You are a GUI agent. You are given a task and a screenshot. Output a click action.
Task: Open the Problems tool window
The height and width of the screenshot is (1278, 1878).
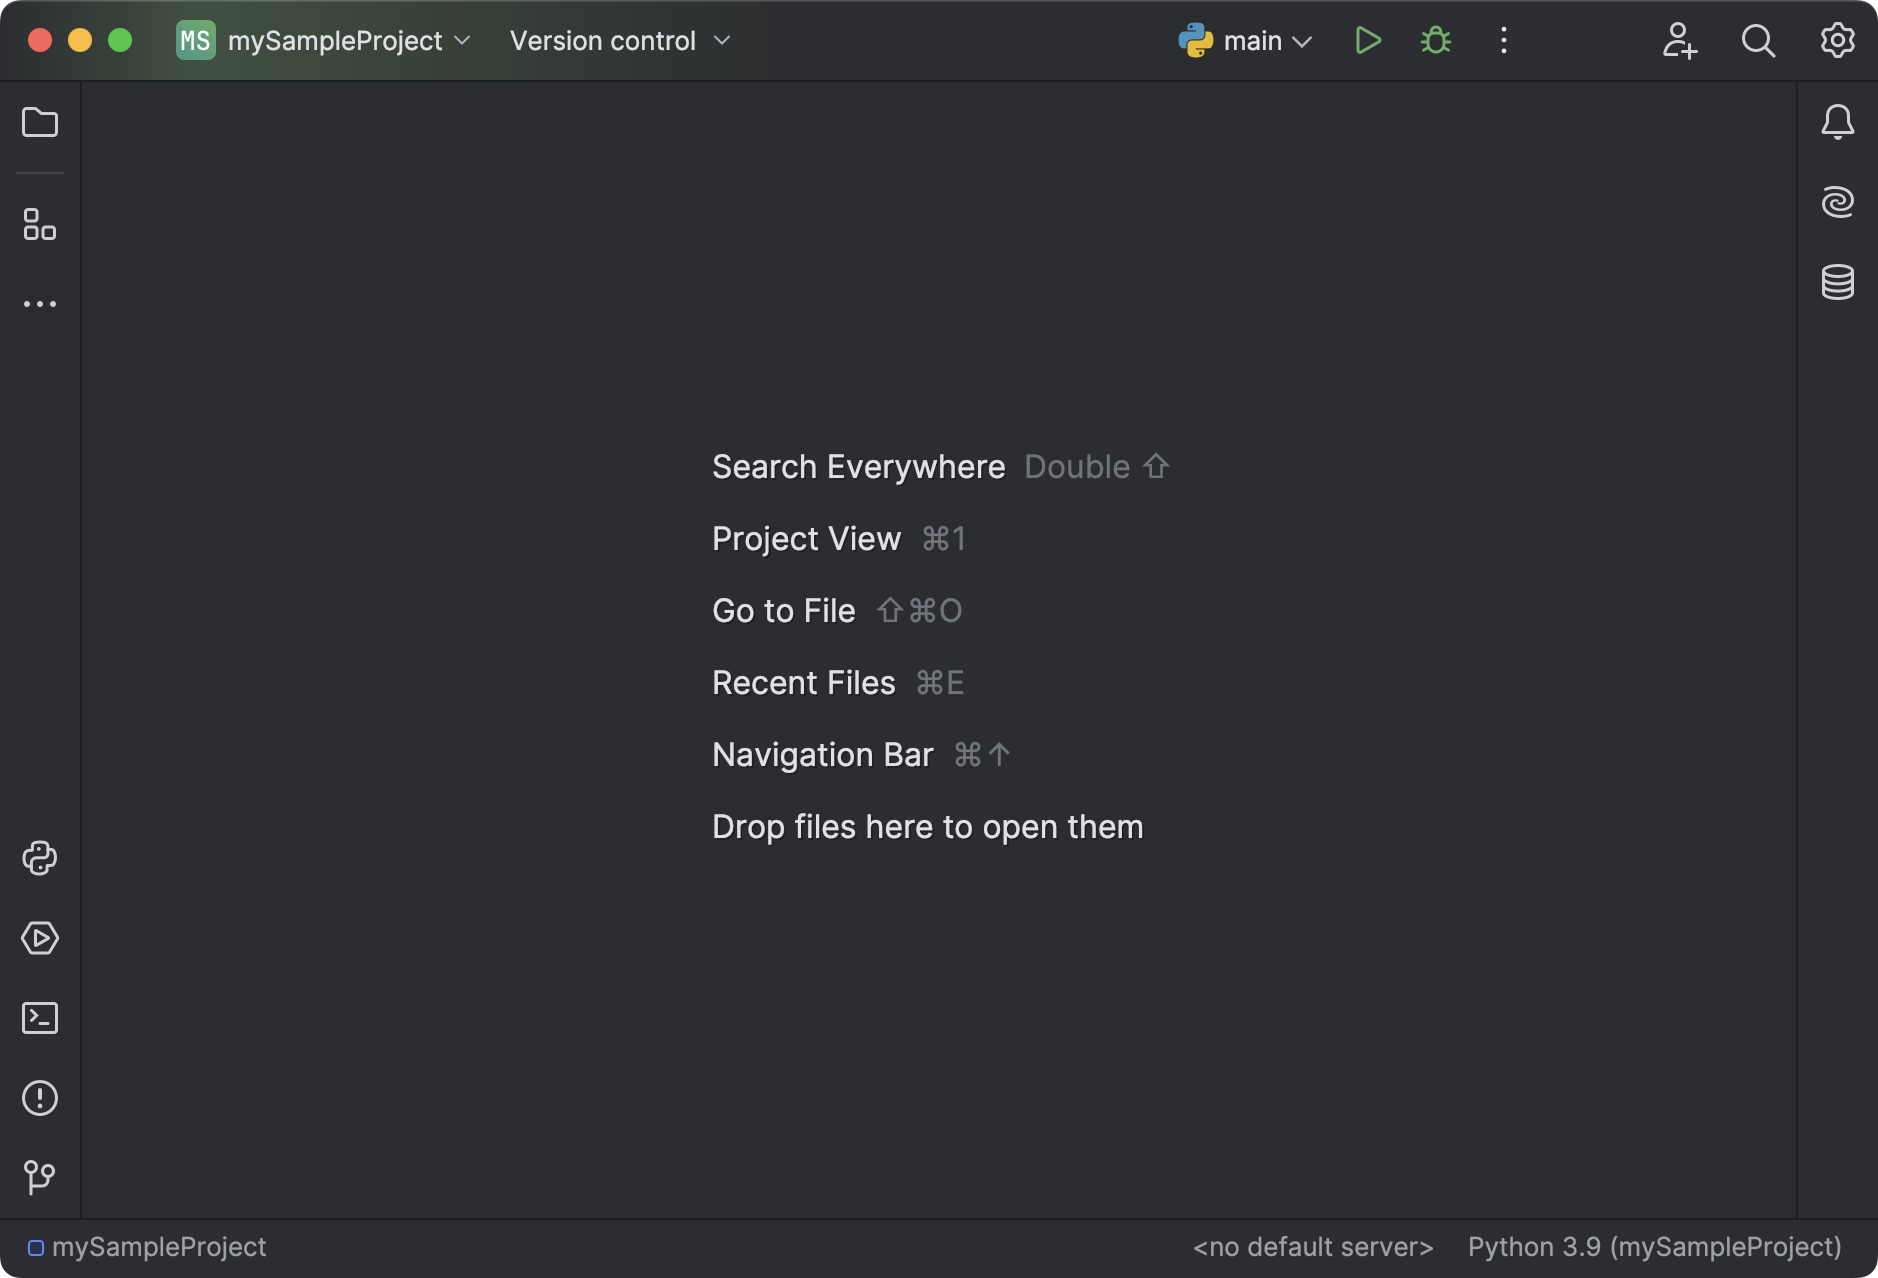point(40,1098)
